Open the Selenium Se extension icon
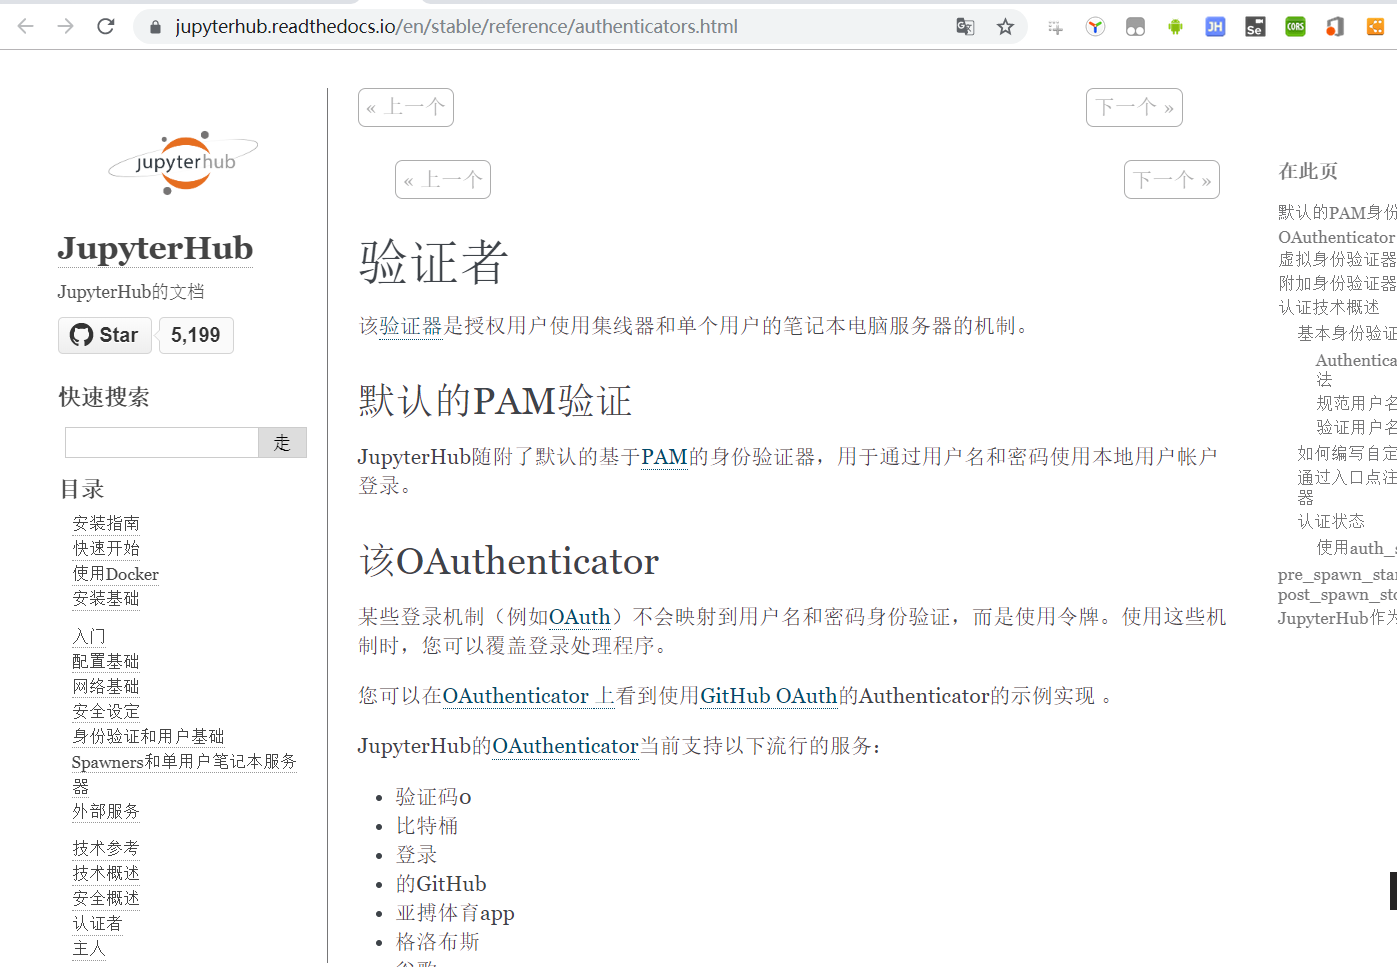Screen dimensions: 1397x967 click(x=1255, y=27)
